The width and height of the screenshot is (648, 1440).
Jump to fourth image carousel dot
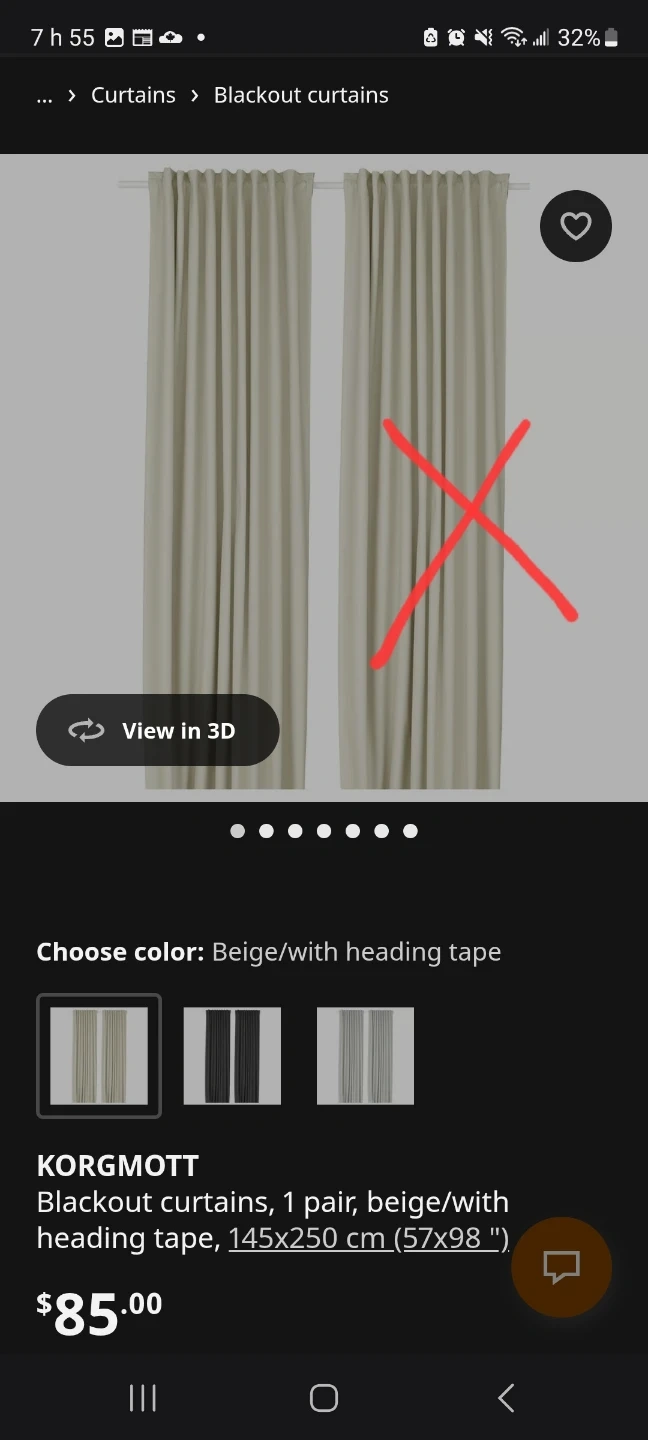(323, 831)
